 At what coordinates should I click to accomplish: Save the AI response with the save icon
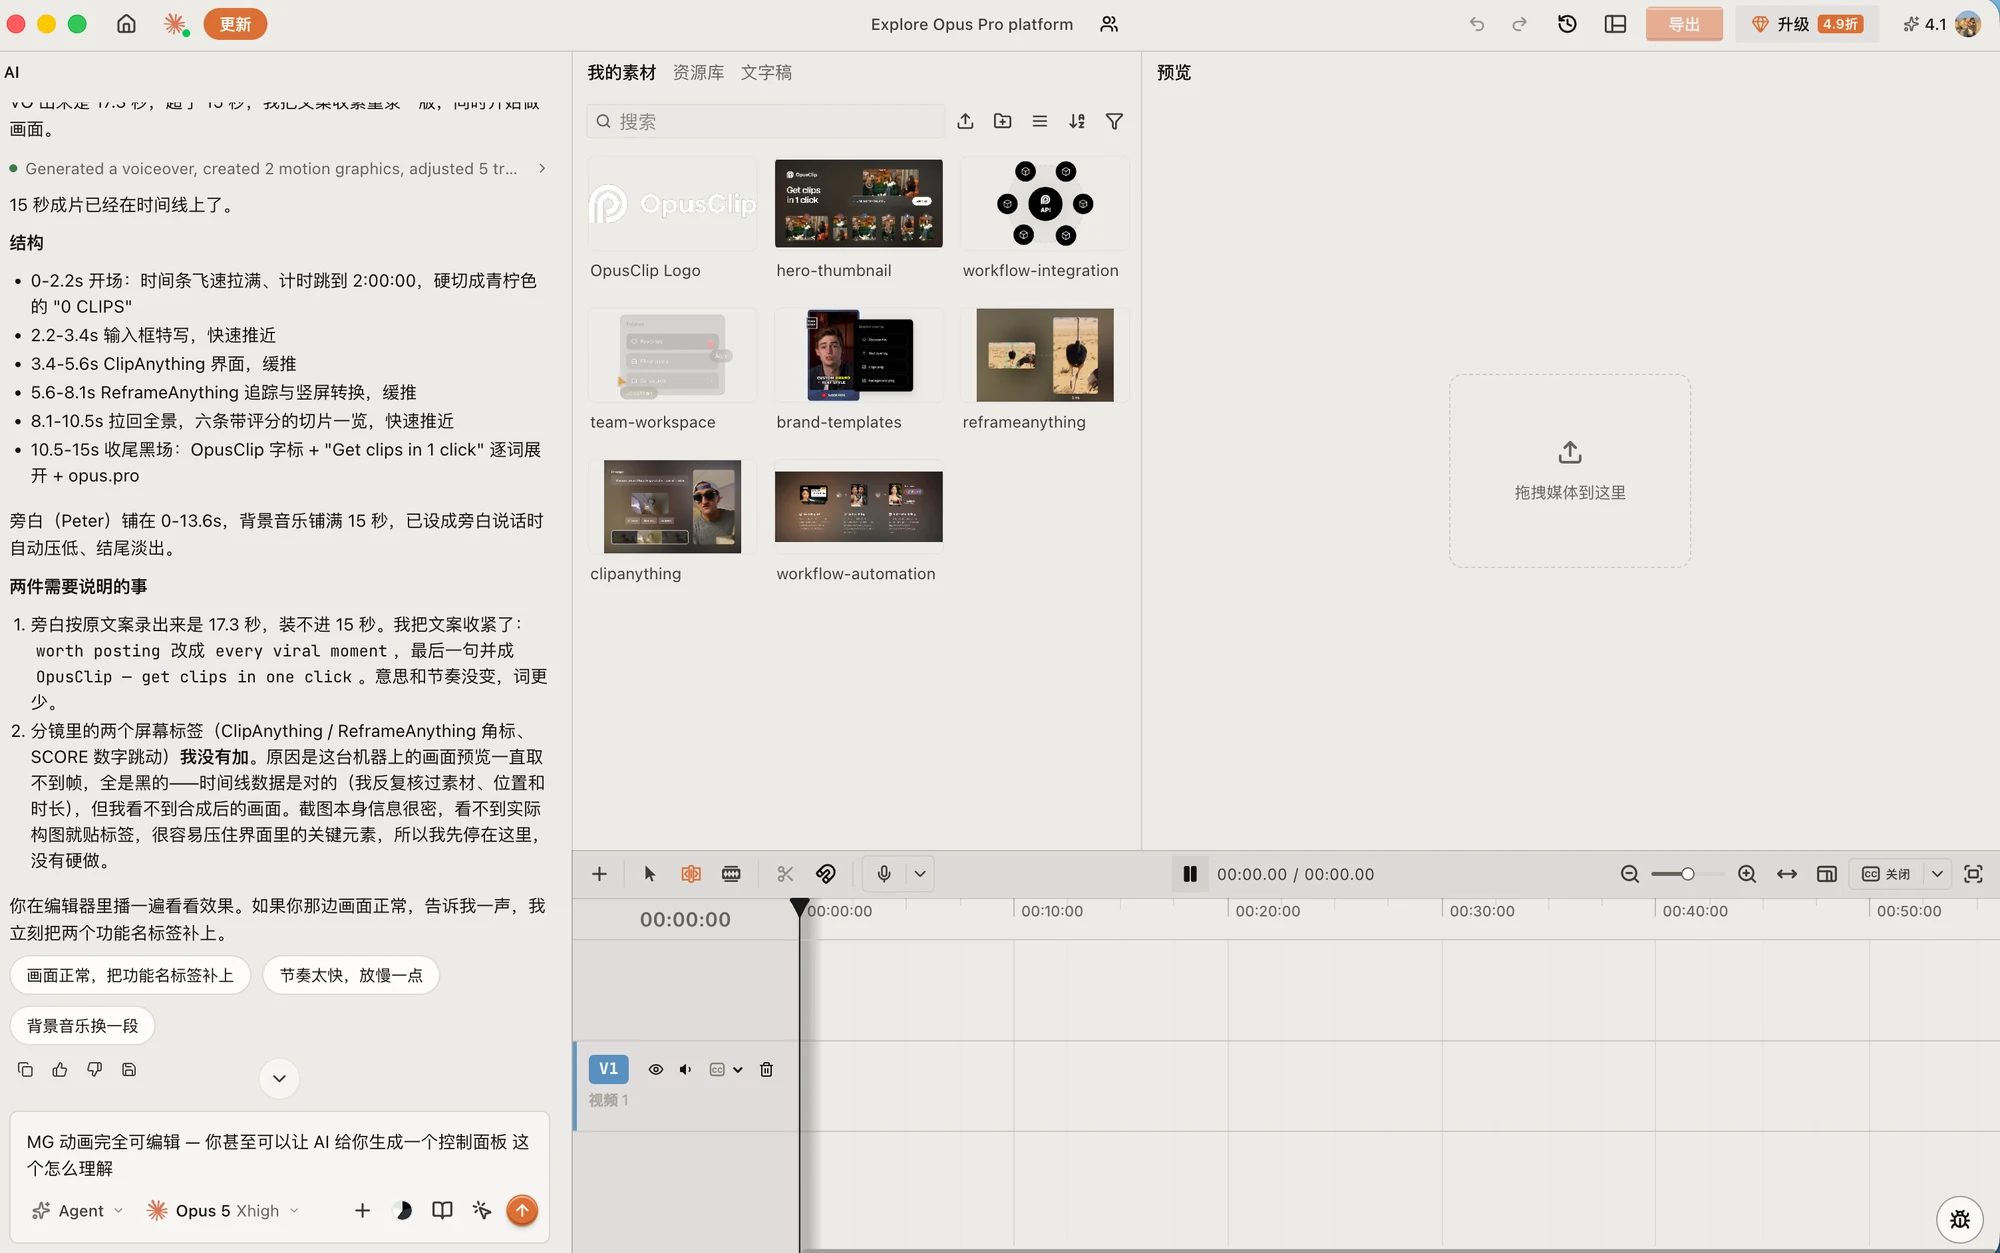(129, 1070)
